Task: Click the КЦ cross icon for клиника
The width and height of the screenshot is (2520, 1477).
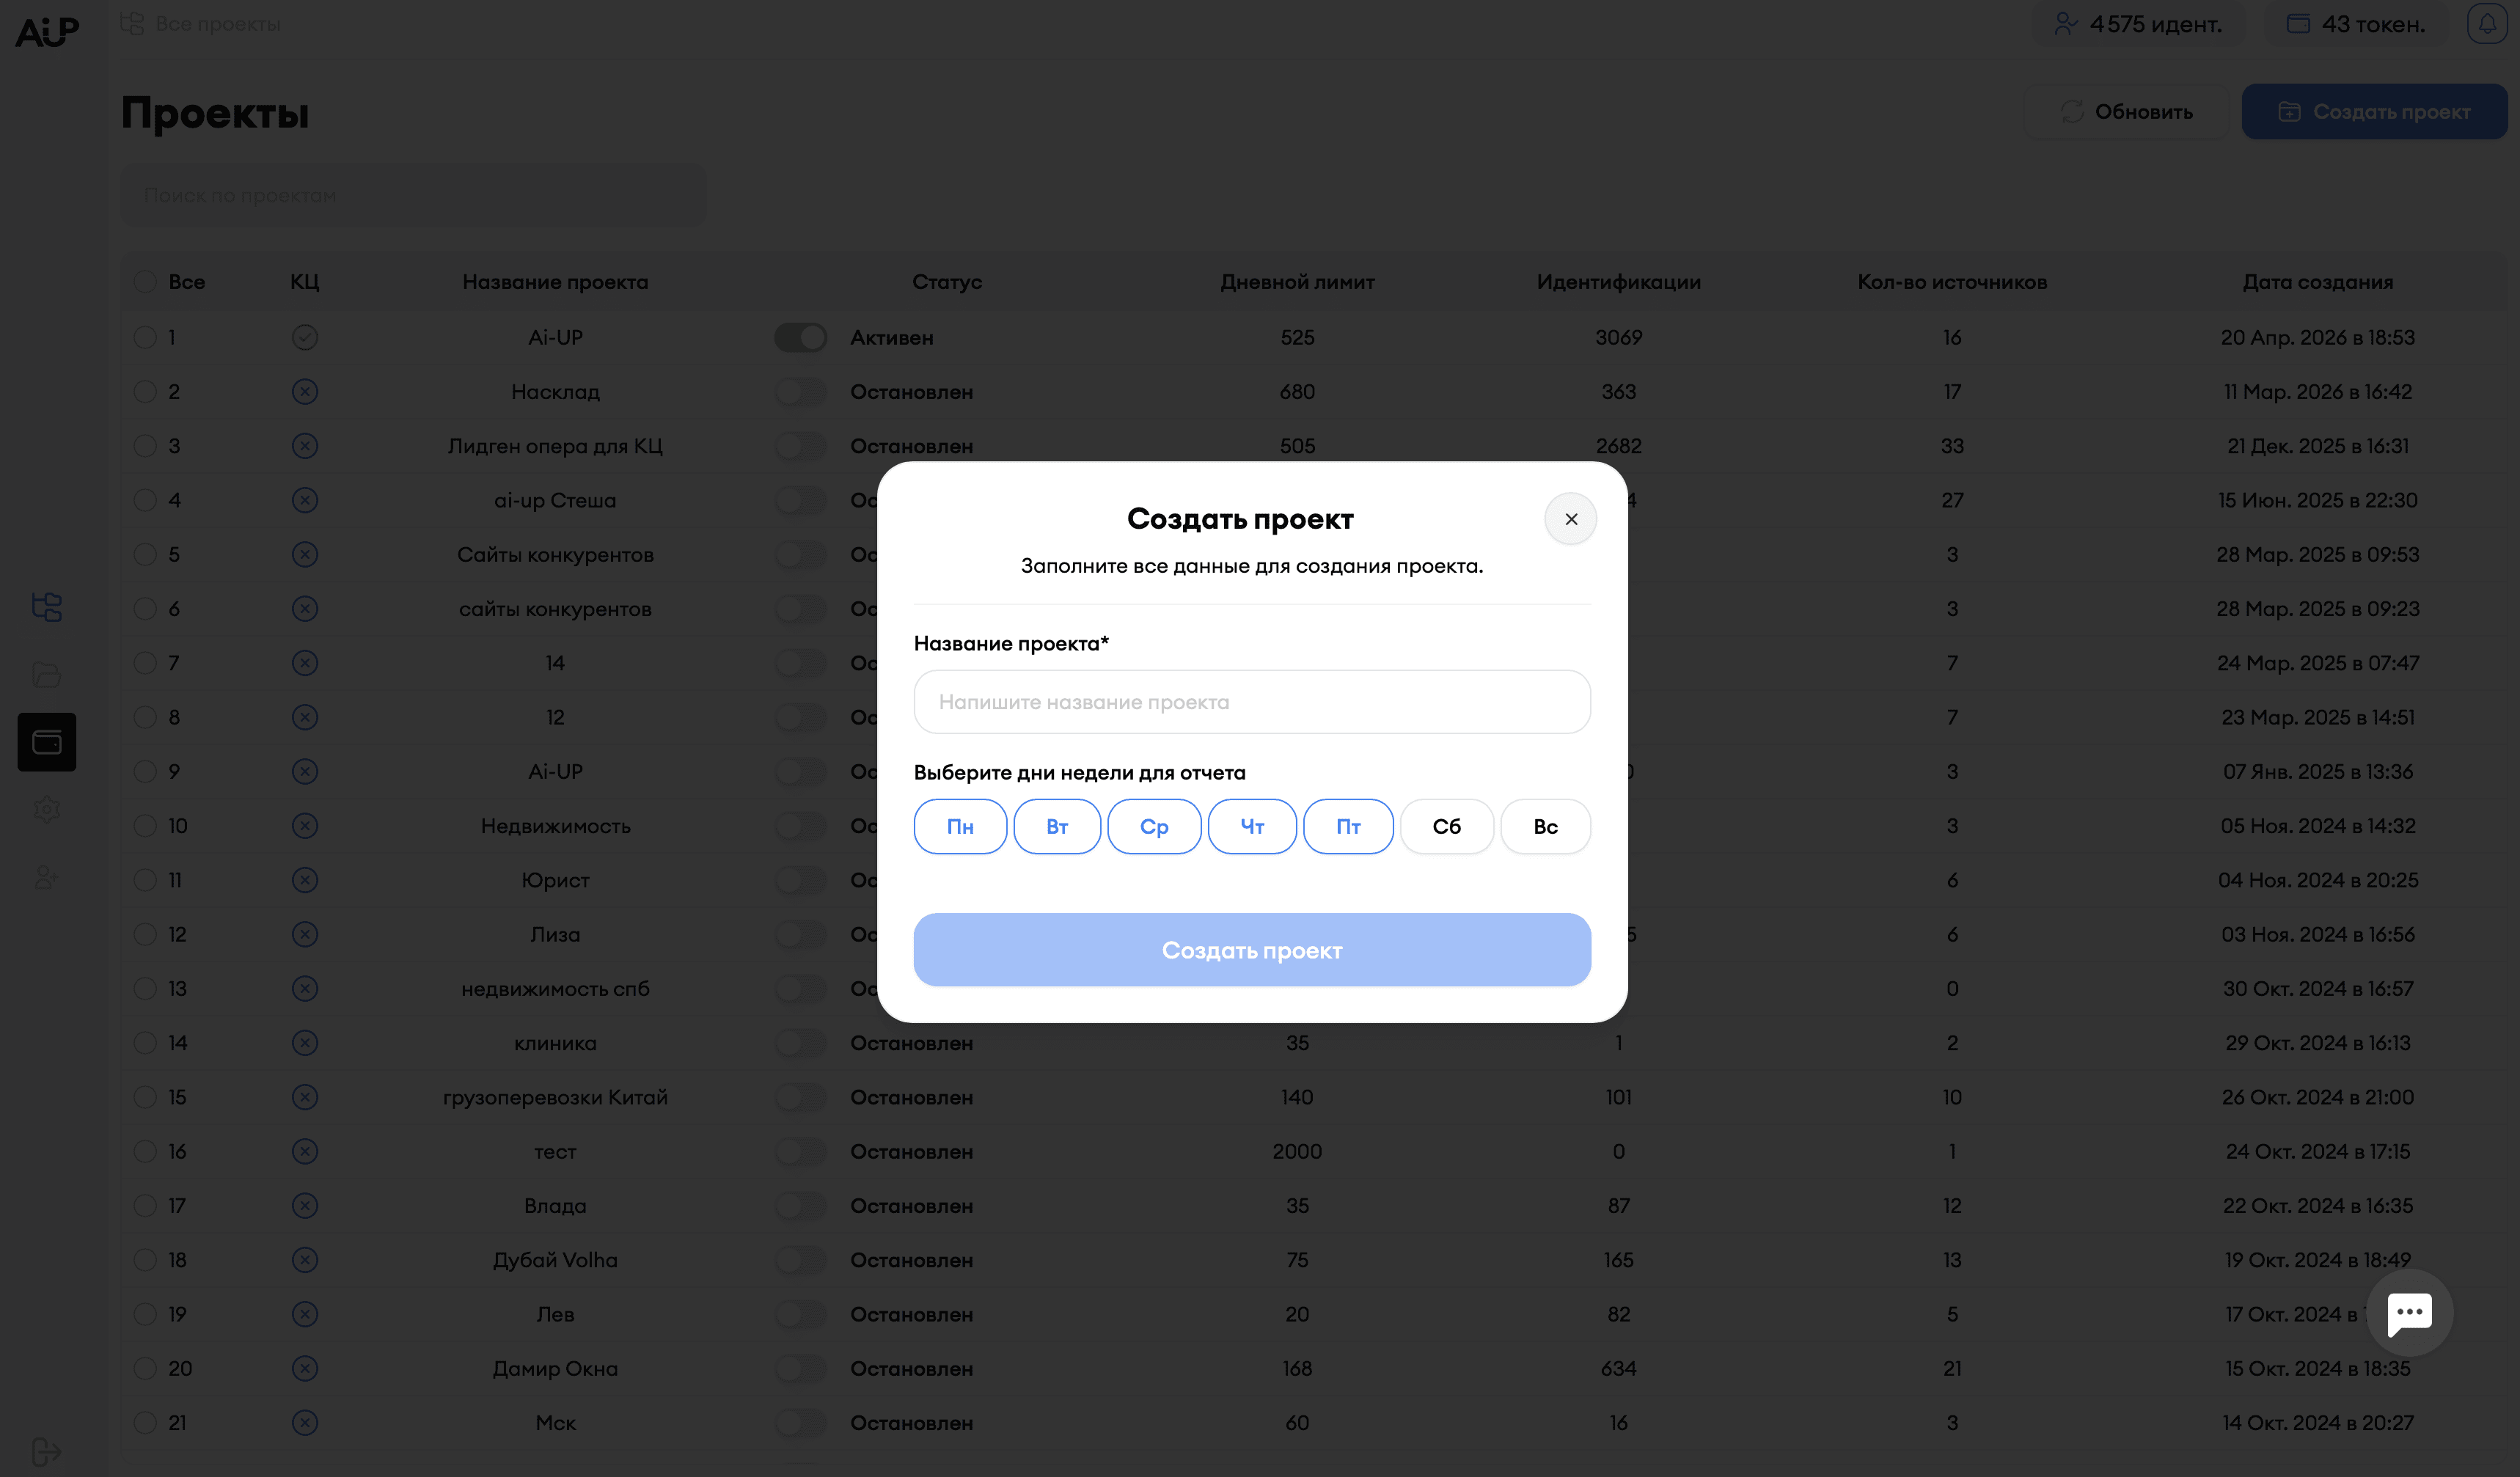Action: pos(305,1043)
